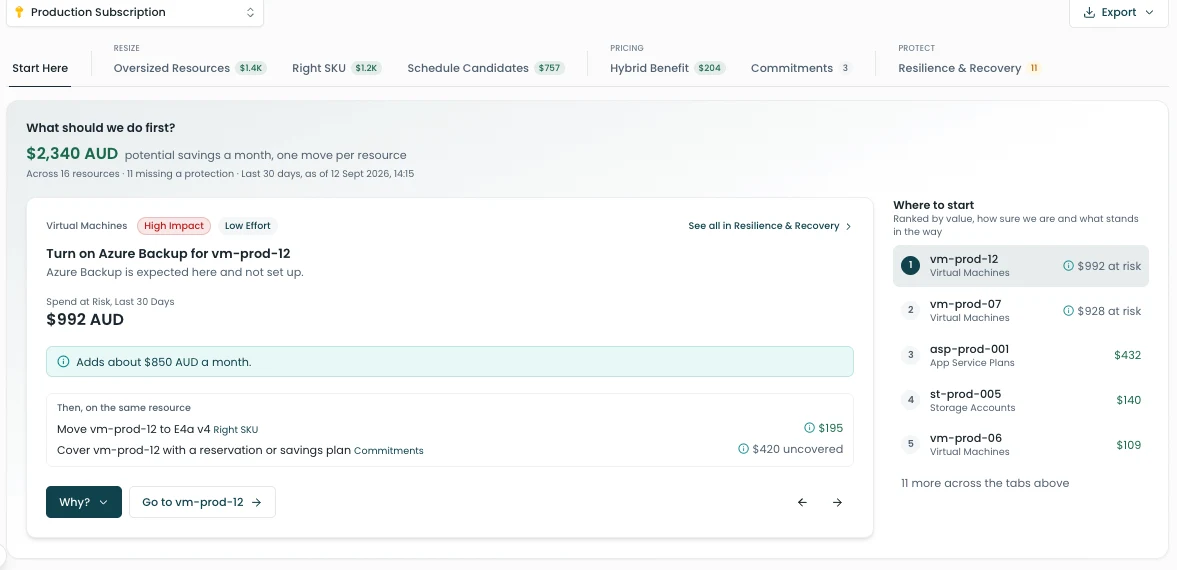Screen dimensions: 1177x570
Task: Switch to the Start Here tab
Action: click(40, 68)
